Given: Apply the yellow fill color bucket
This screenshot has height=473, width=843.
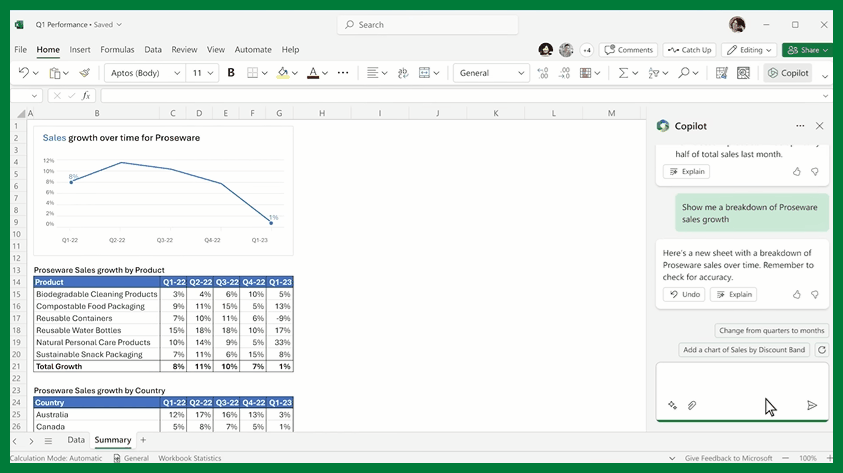Looking at the screenshot, I should tap(283, 73).
